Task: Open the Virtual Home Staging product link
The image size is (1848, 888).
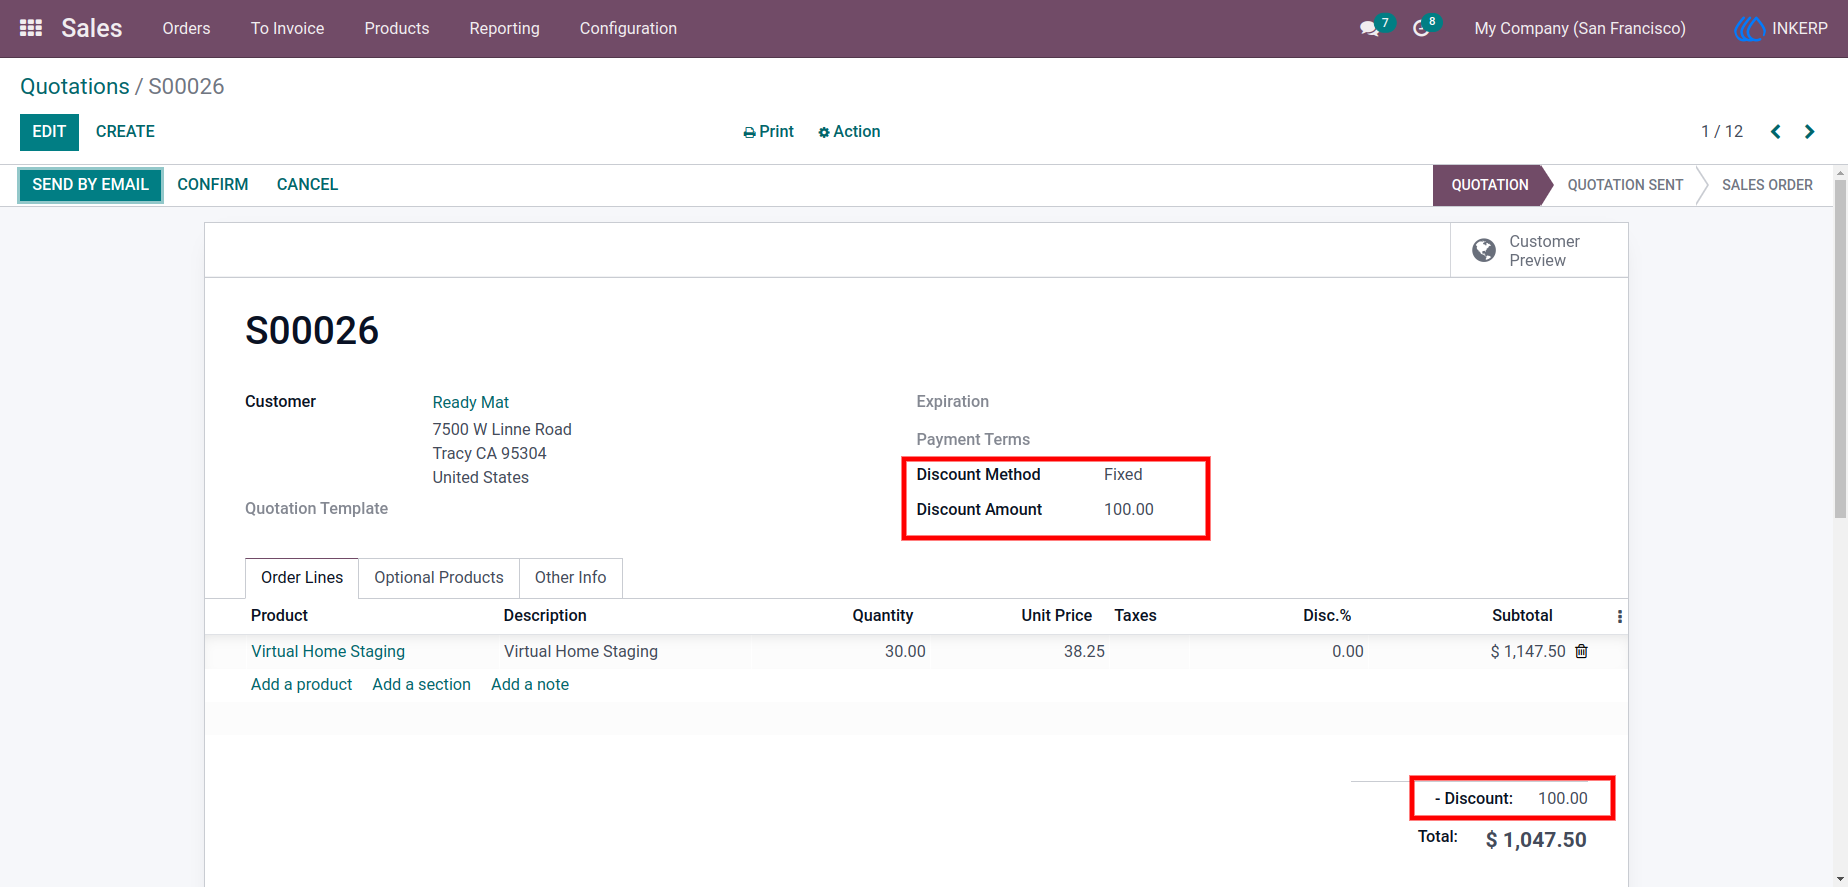Action: (328, 651)
